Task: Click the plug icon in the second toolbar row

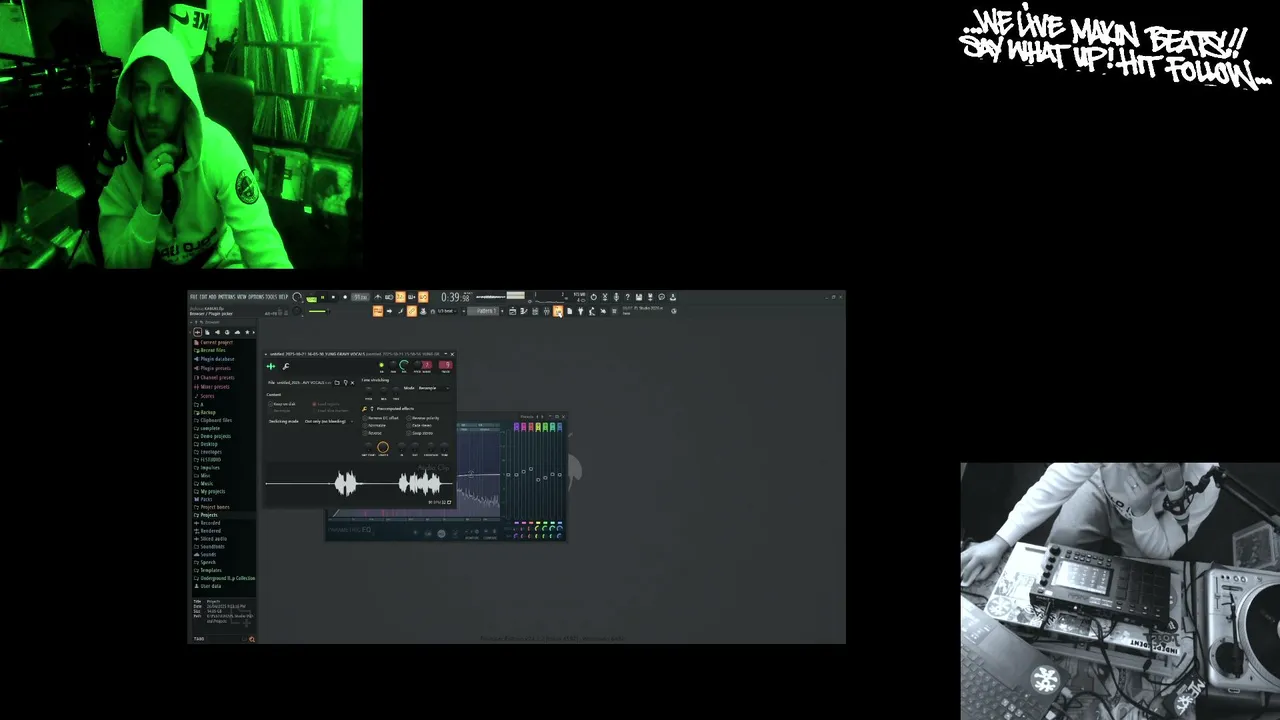Action: click(x=580, y=311)
